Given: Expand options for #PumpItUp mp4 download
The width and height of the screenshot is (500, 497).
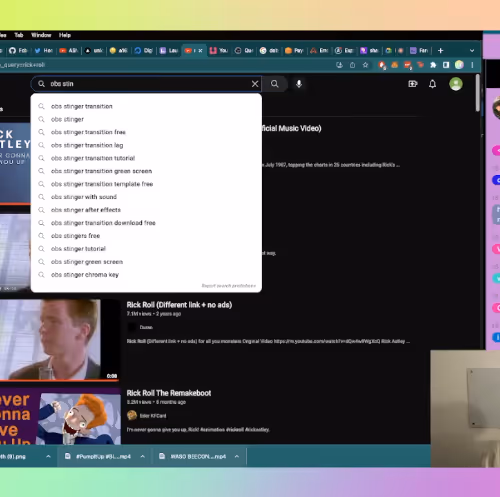Looking at the screenshot, I should pyautogui.click(x=143, y=456).
